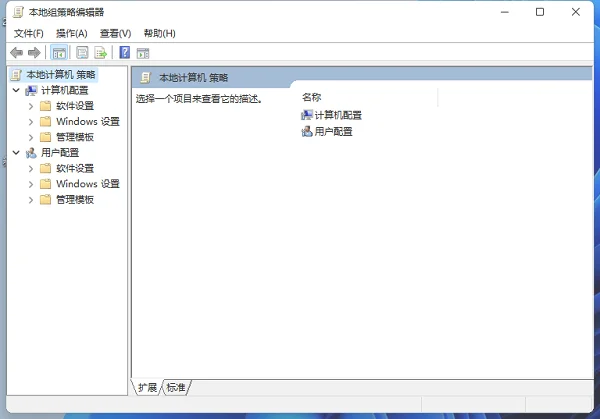Open the 文件(F) menu

coord(29,34)
